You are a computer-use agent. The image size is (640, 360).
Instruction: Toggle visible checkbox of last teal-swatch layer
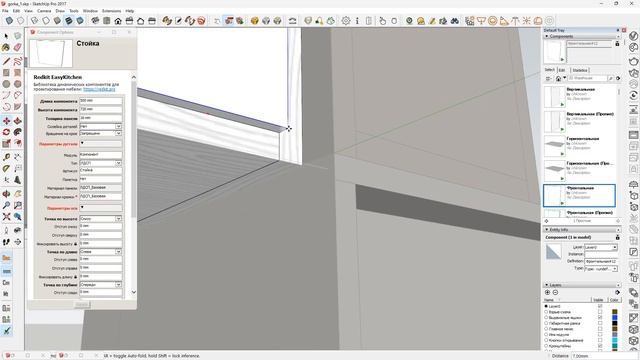(600, 346)
